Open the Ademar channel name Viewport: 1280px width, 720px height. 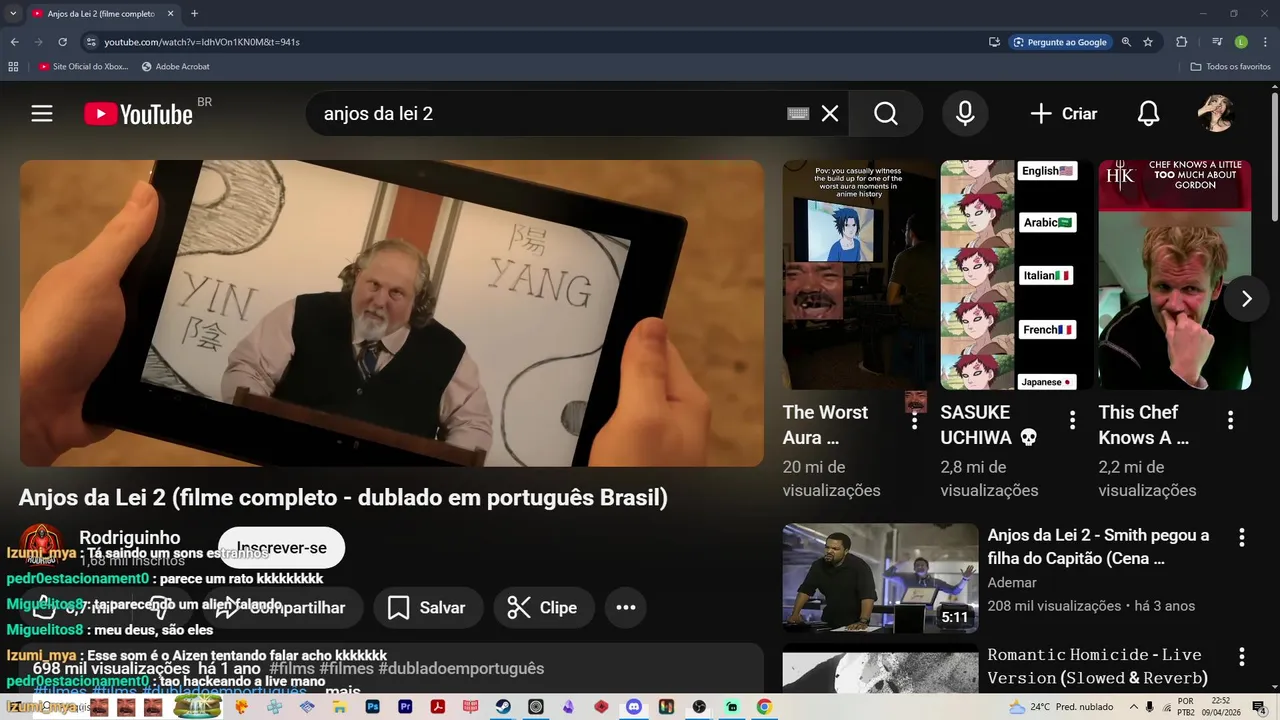coord(1012,582)
